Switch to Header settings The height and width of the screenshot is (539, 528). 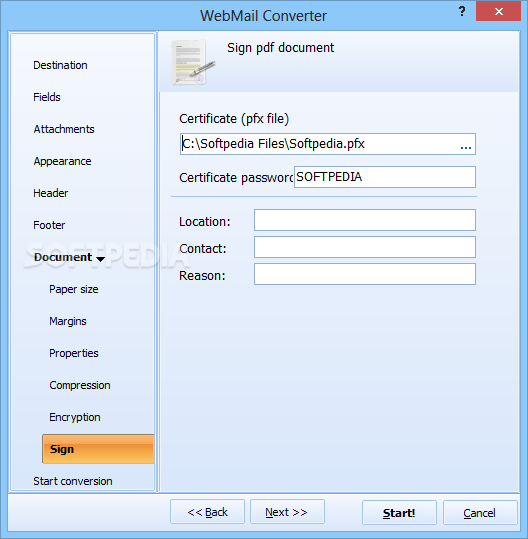(x=51, y=193)
